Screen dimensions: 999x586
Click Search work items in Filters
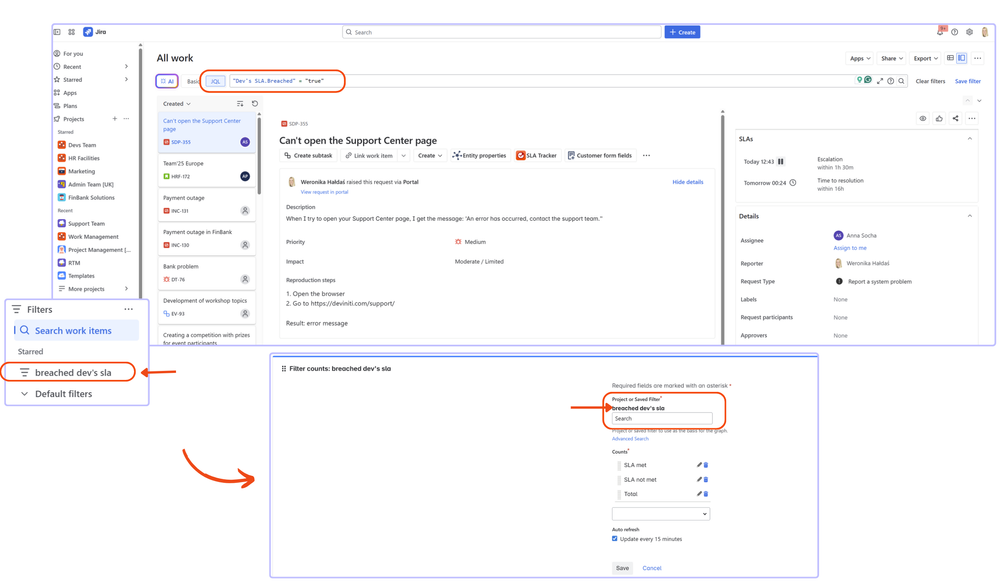pyautogui.click(x=76, y=330)
